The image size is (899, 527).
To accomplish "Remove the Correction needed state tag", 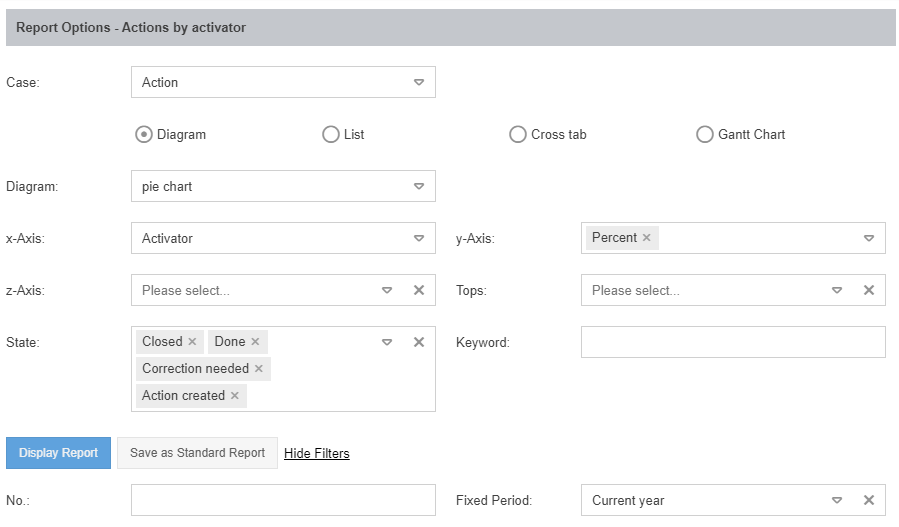I will point(259,369).
